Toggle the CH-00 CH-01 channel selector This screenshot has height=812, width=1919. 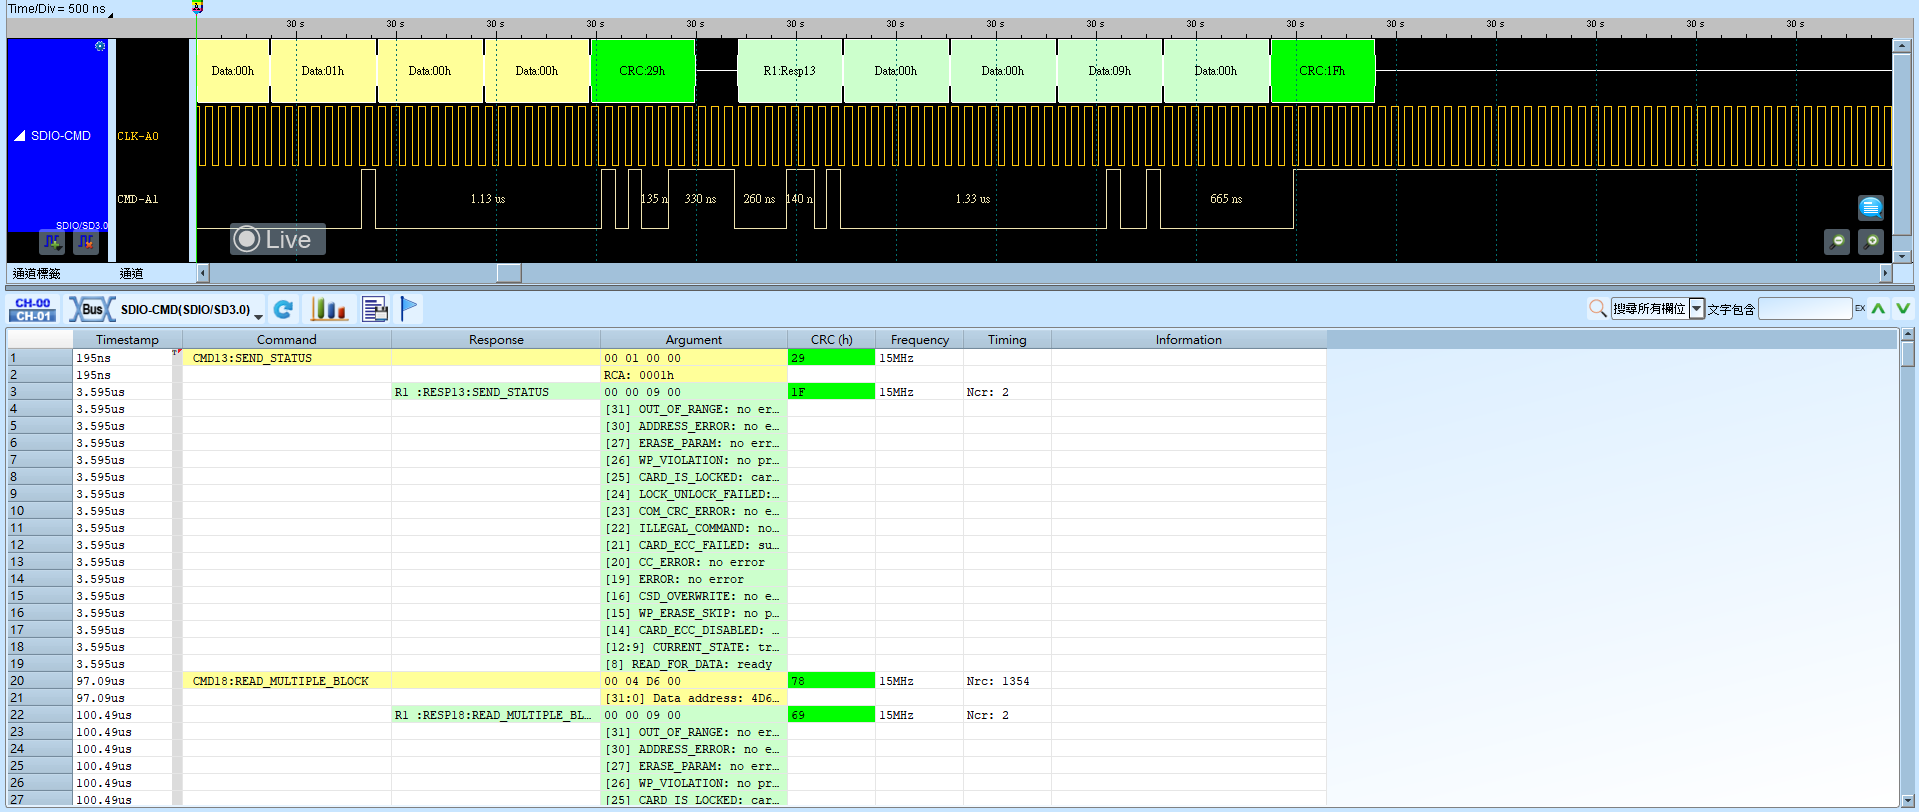[x=33, y=310]
